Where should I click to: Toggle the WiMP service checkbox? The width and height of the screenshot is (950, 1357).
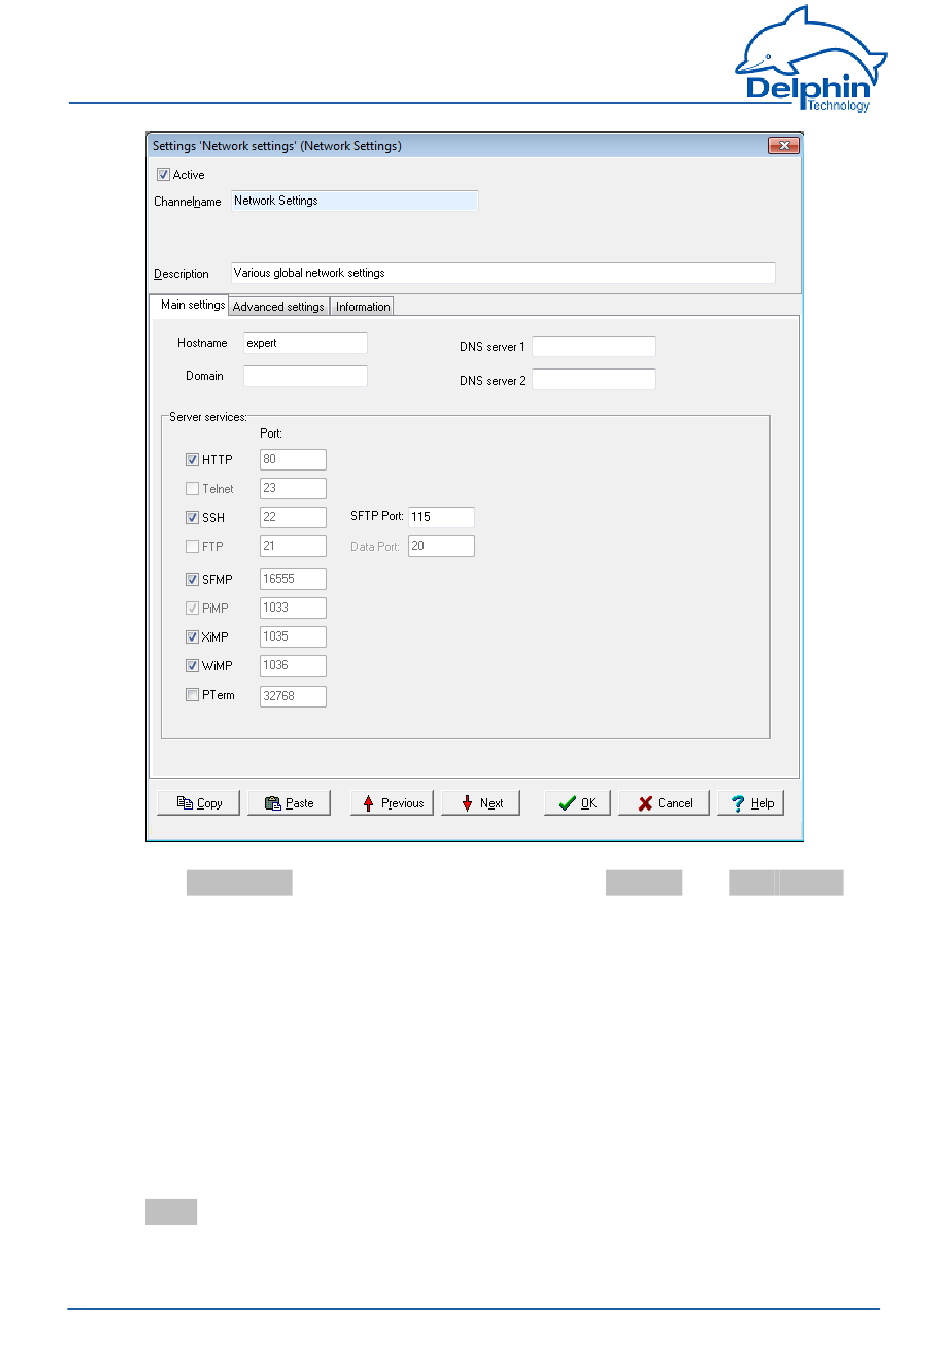click(192, 666)
